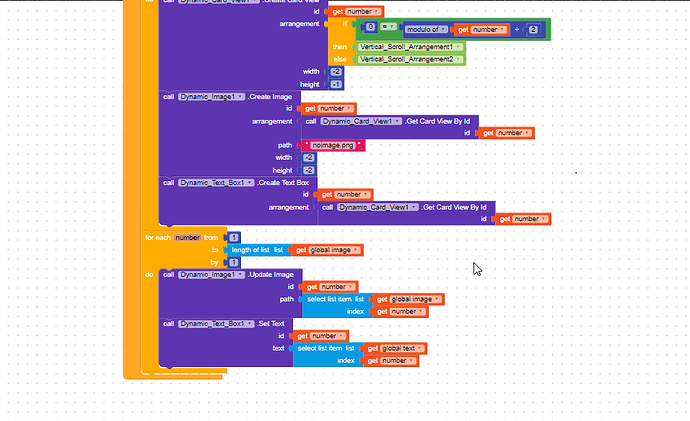The width and height of the screenshot is (690, 421).
Task: Select the '.Create Image' call block label
Action: tap(270, 97)
